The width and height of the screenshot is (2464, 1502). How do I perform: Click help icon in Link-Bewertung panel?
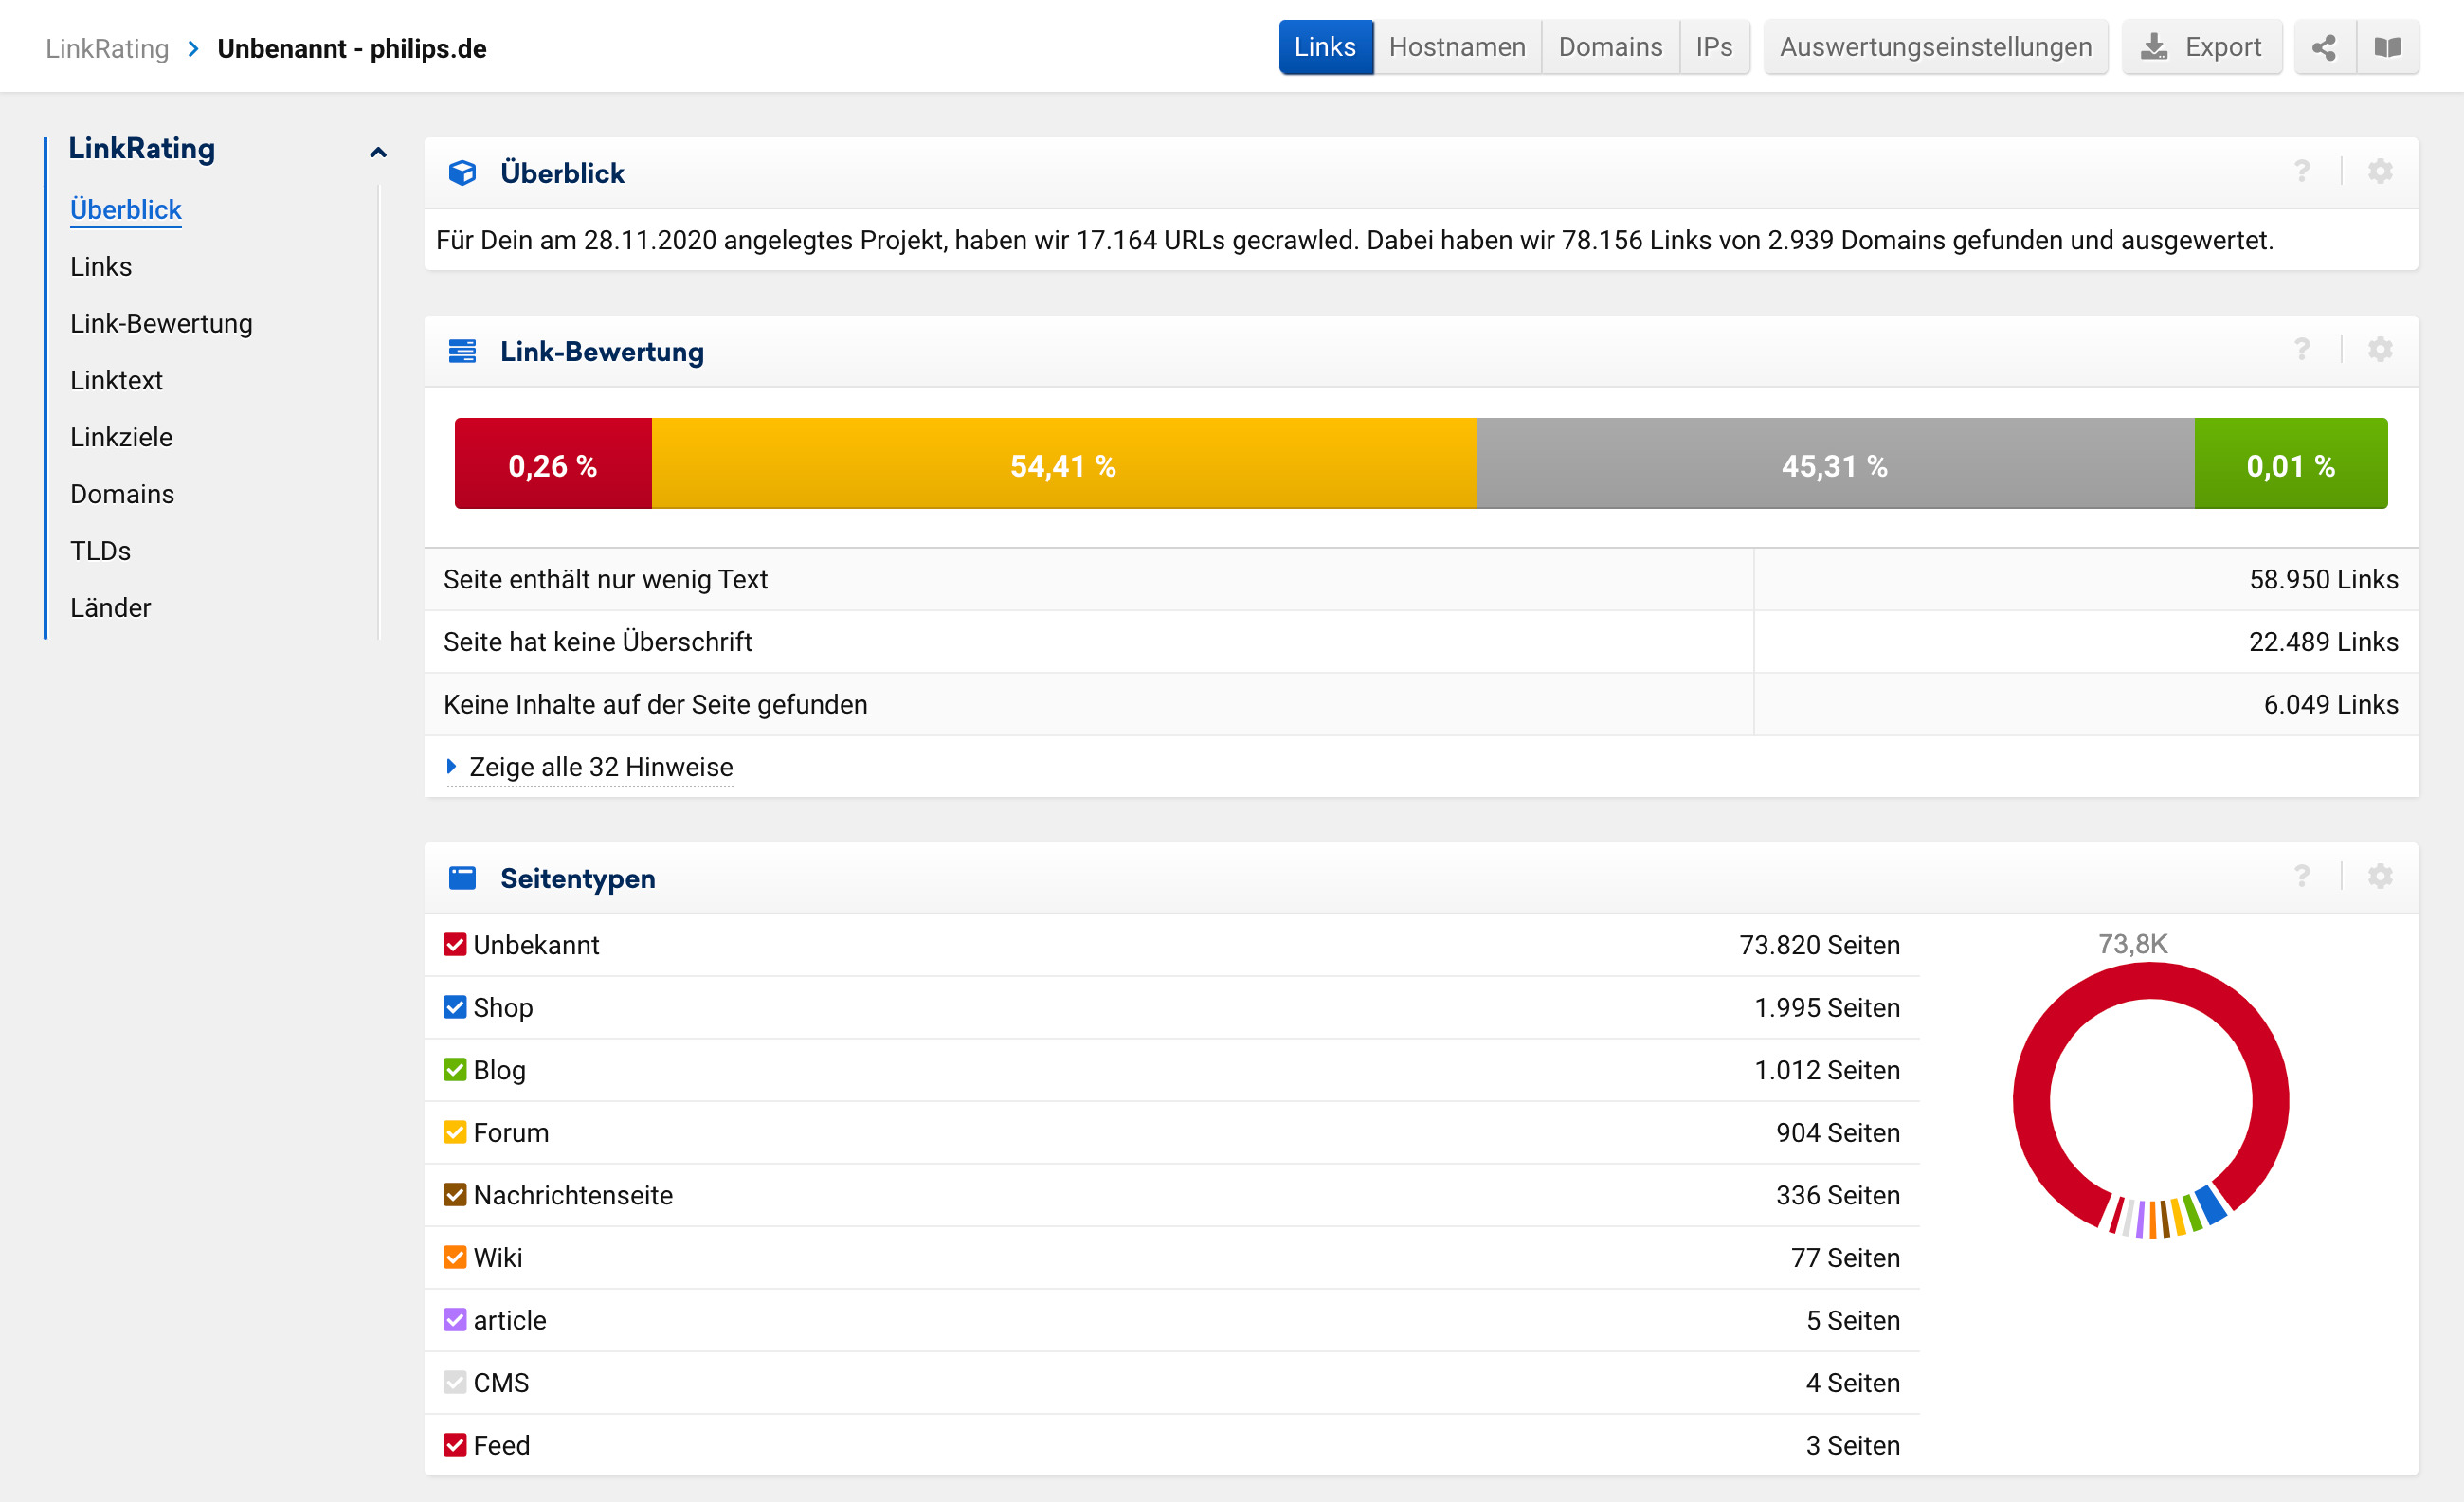click(x=2302, y=349)
